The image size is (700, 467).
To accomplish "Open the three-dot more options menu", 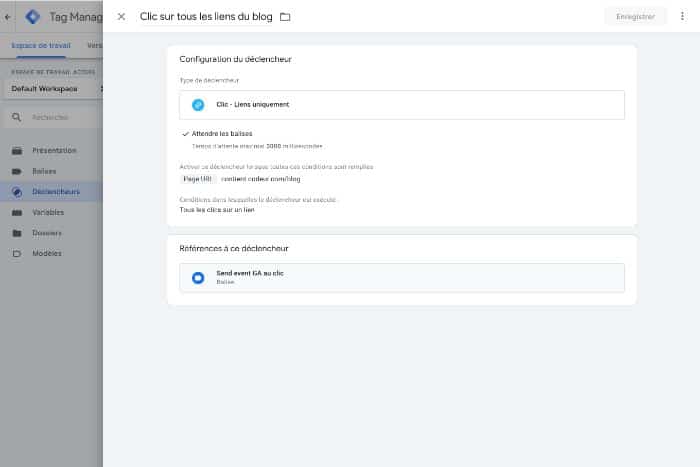I will (683, 17).
